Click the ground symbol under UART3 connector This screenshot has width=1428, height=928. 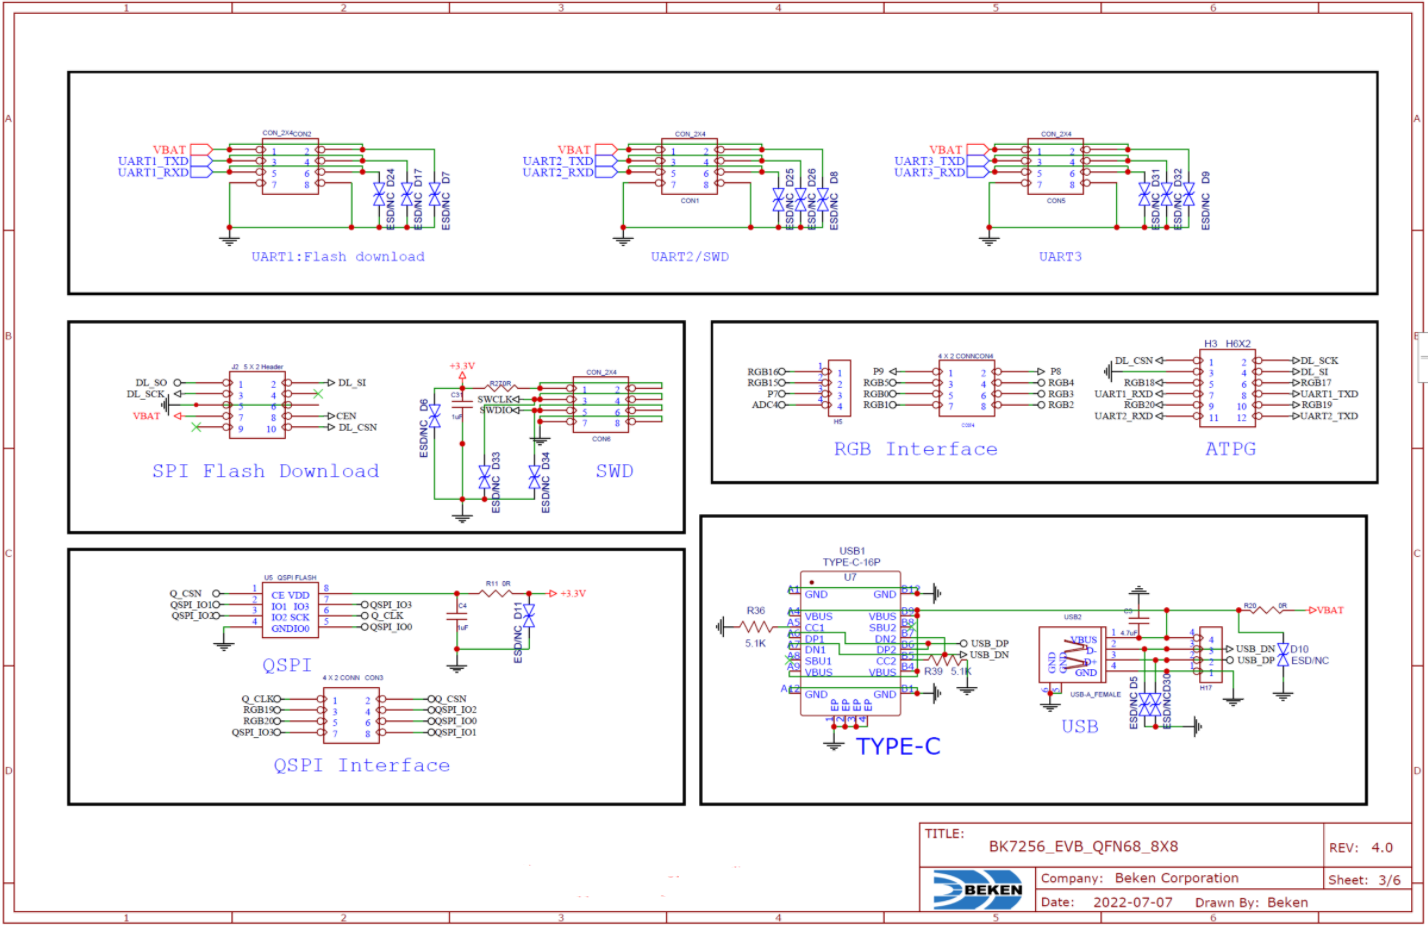click(x=989, y=240)
